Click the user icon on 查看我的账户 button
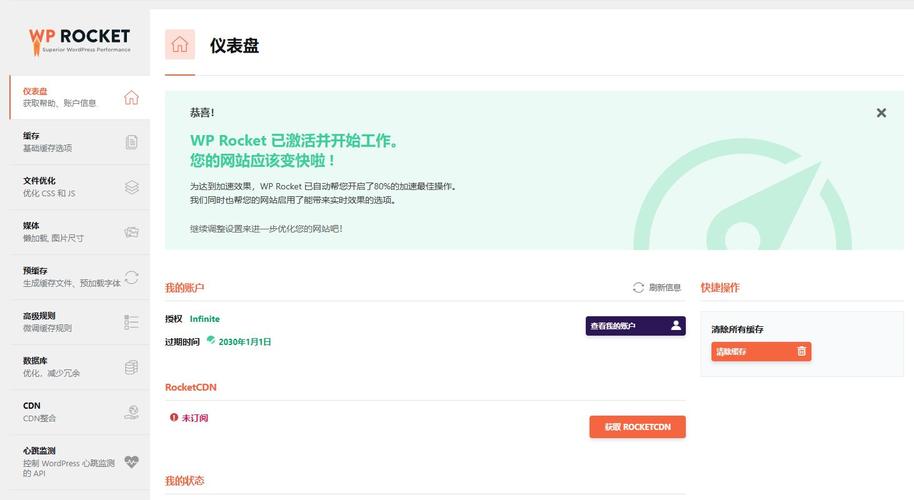The image size is (914, 500). pyautogui.click(x=676, y=325)
